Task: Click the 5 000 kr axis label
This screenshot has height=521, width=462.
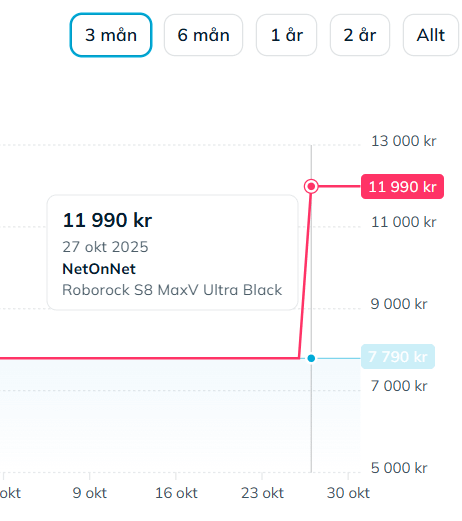Action: (x=399, y=468)
